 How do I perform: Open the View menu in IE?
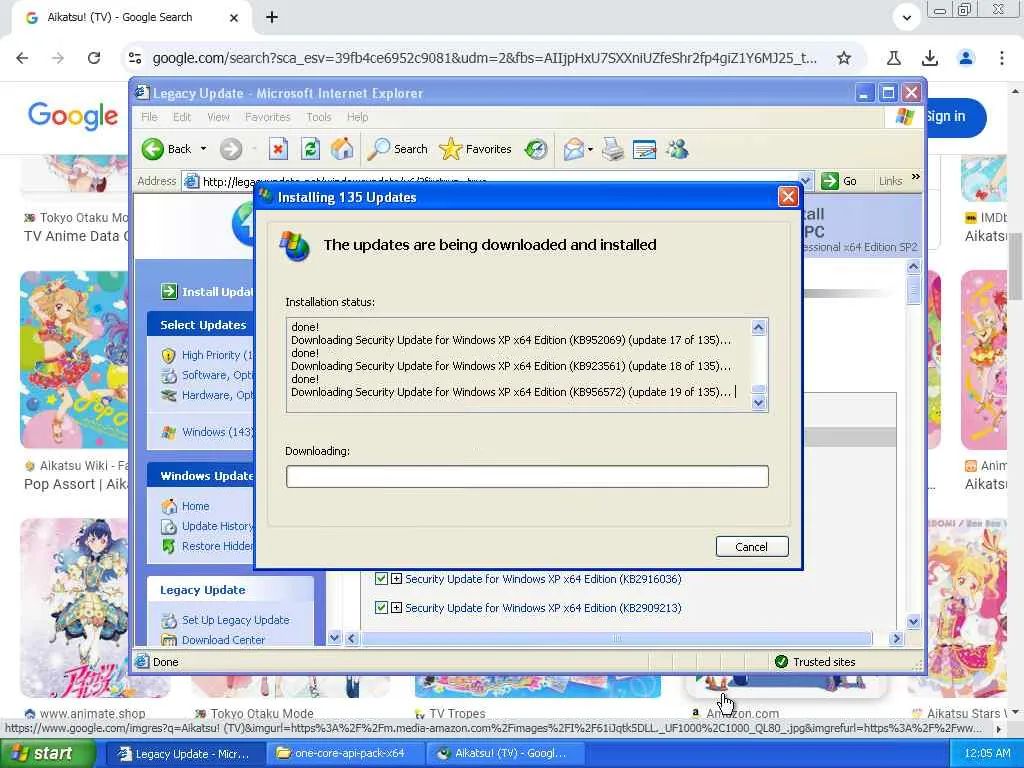point(218,117)
